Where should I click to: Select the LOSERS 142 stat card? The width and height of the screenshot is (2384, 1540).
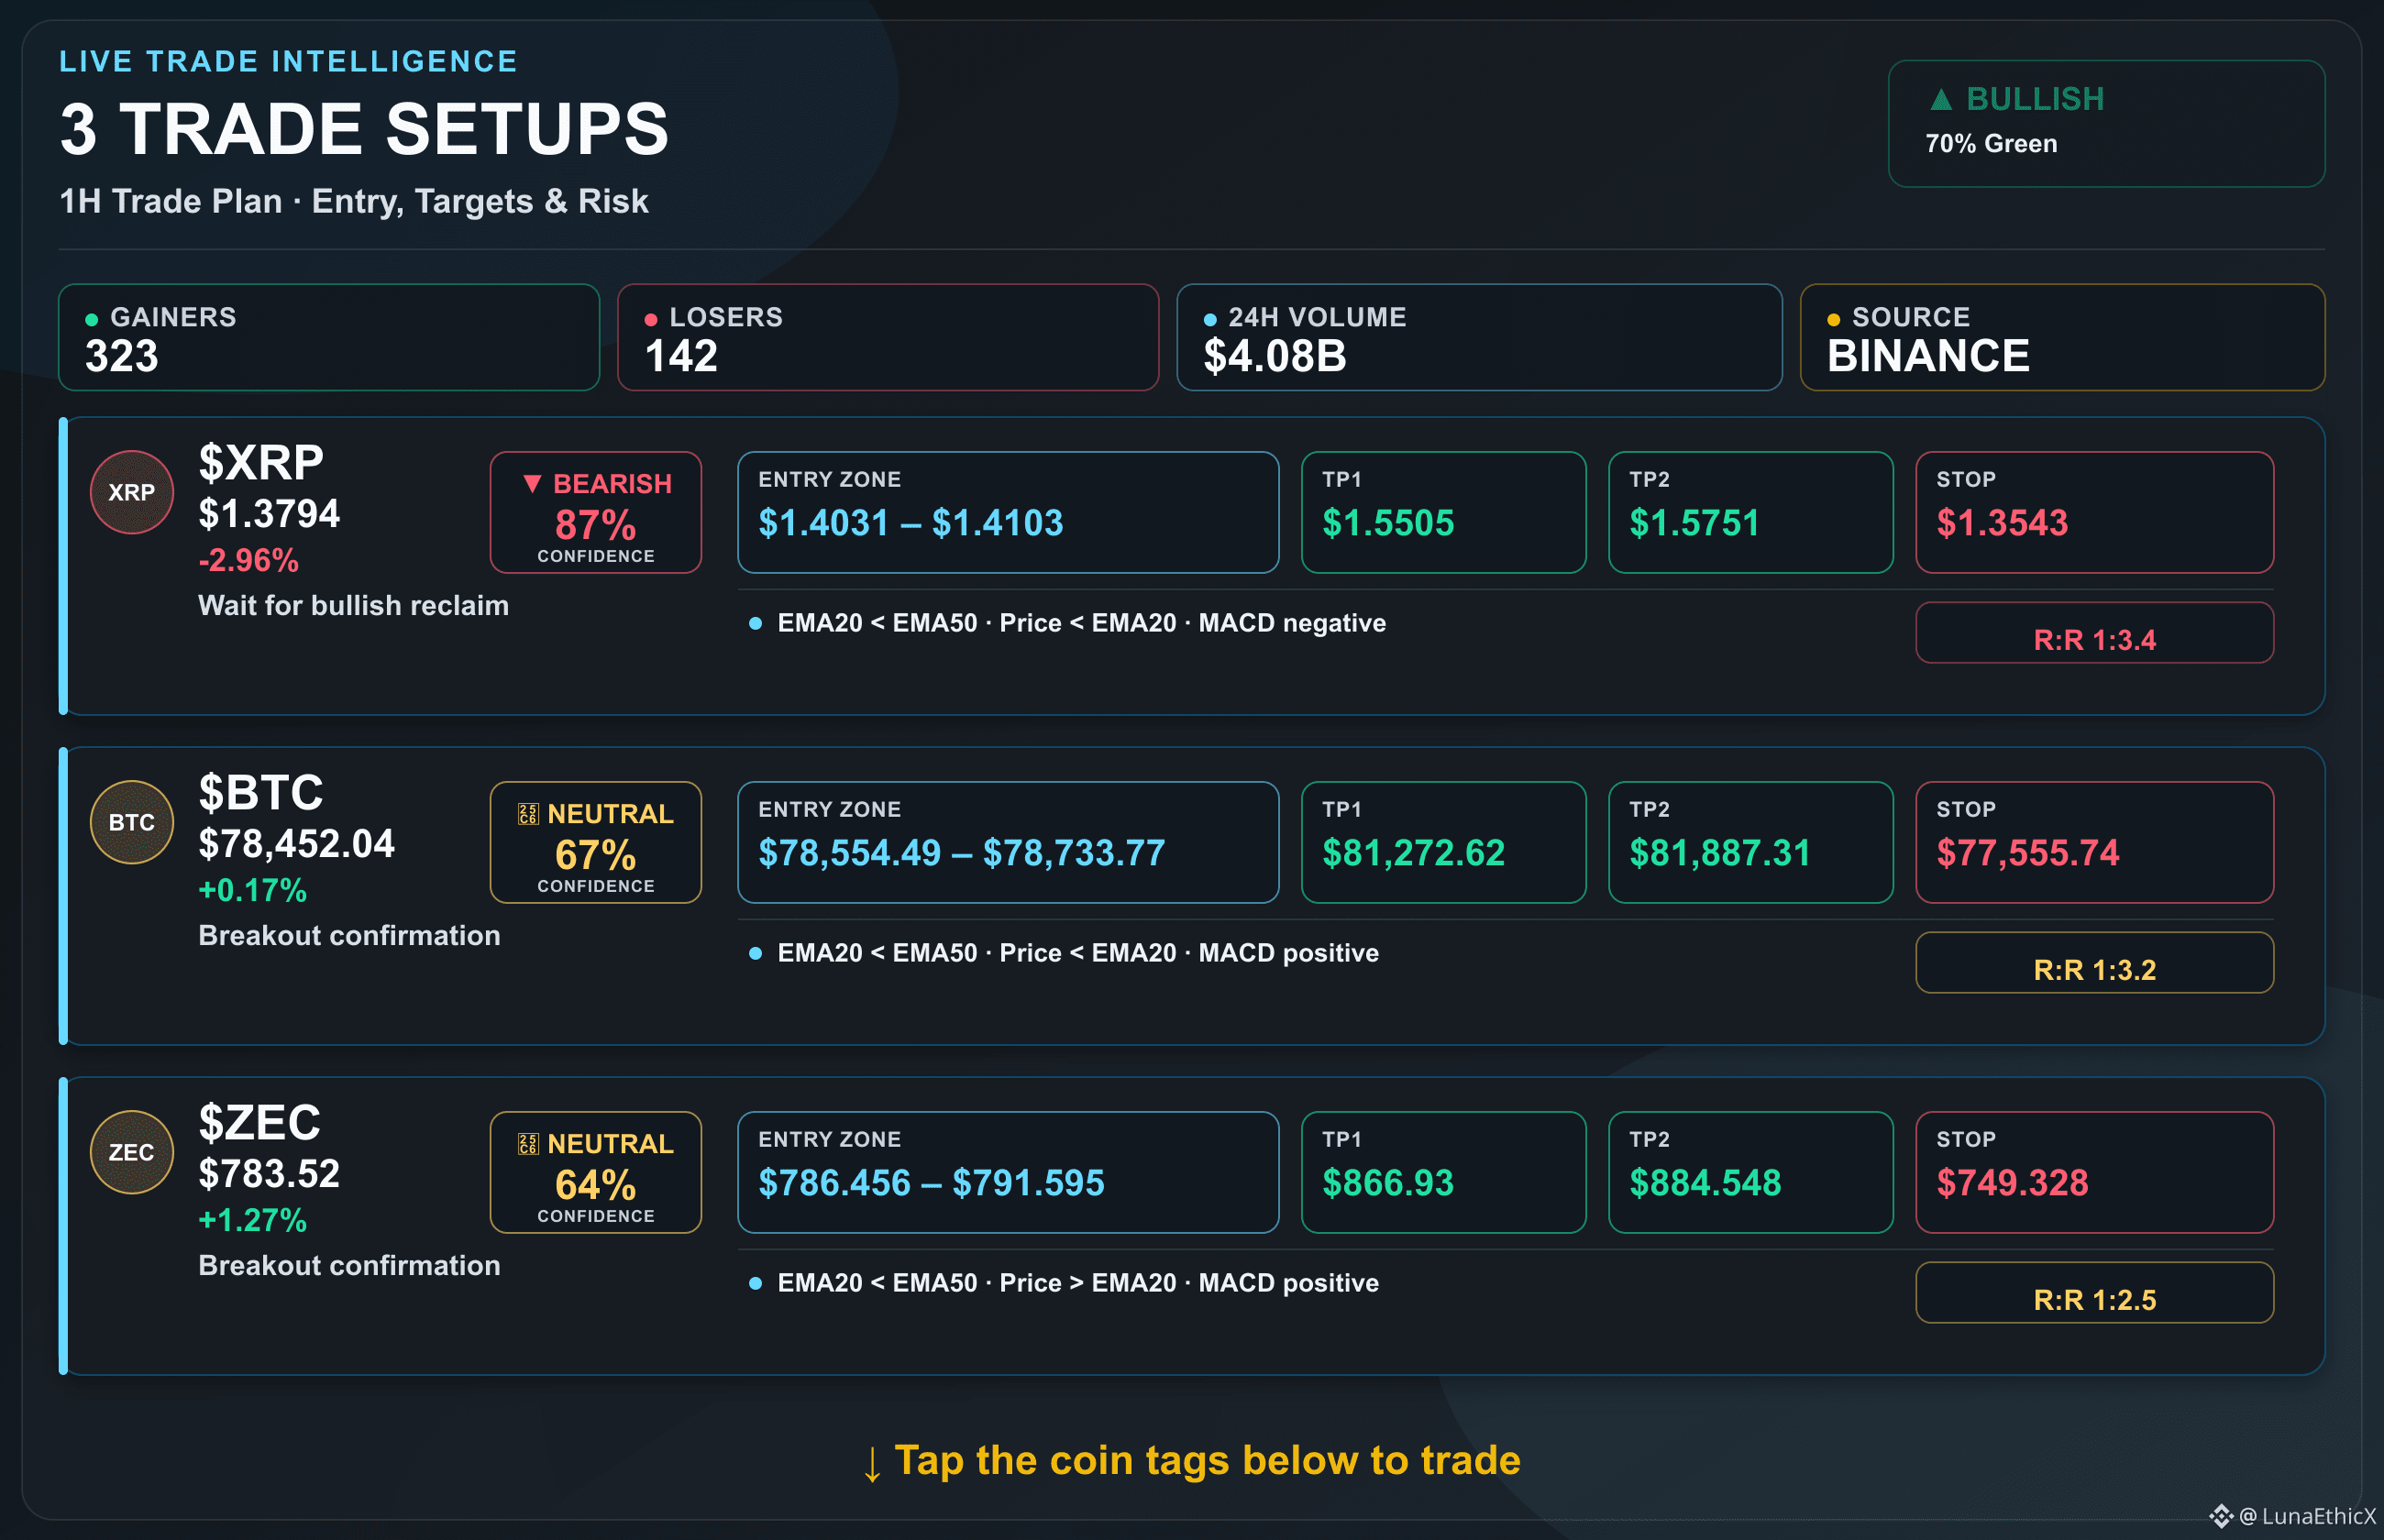pos(888,337)
